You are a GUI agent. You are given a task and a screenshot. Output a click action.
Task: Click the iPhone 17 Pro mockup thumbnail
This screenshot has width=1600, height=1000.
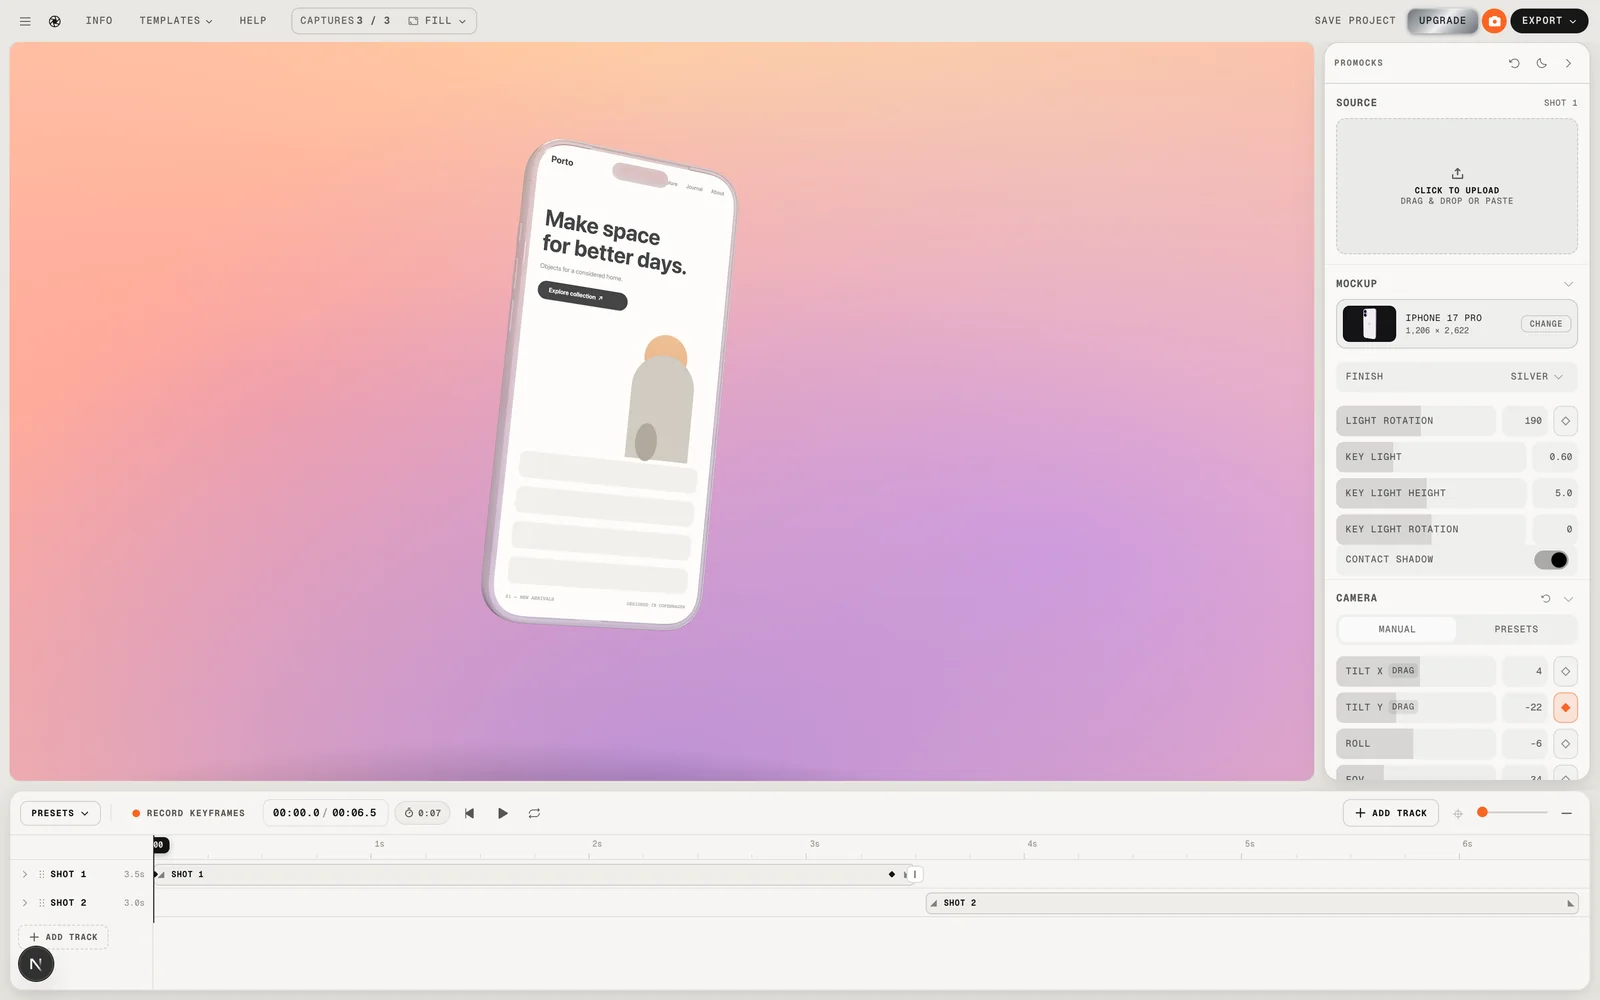pyautogui.click(x=1369, y=324)
